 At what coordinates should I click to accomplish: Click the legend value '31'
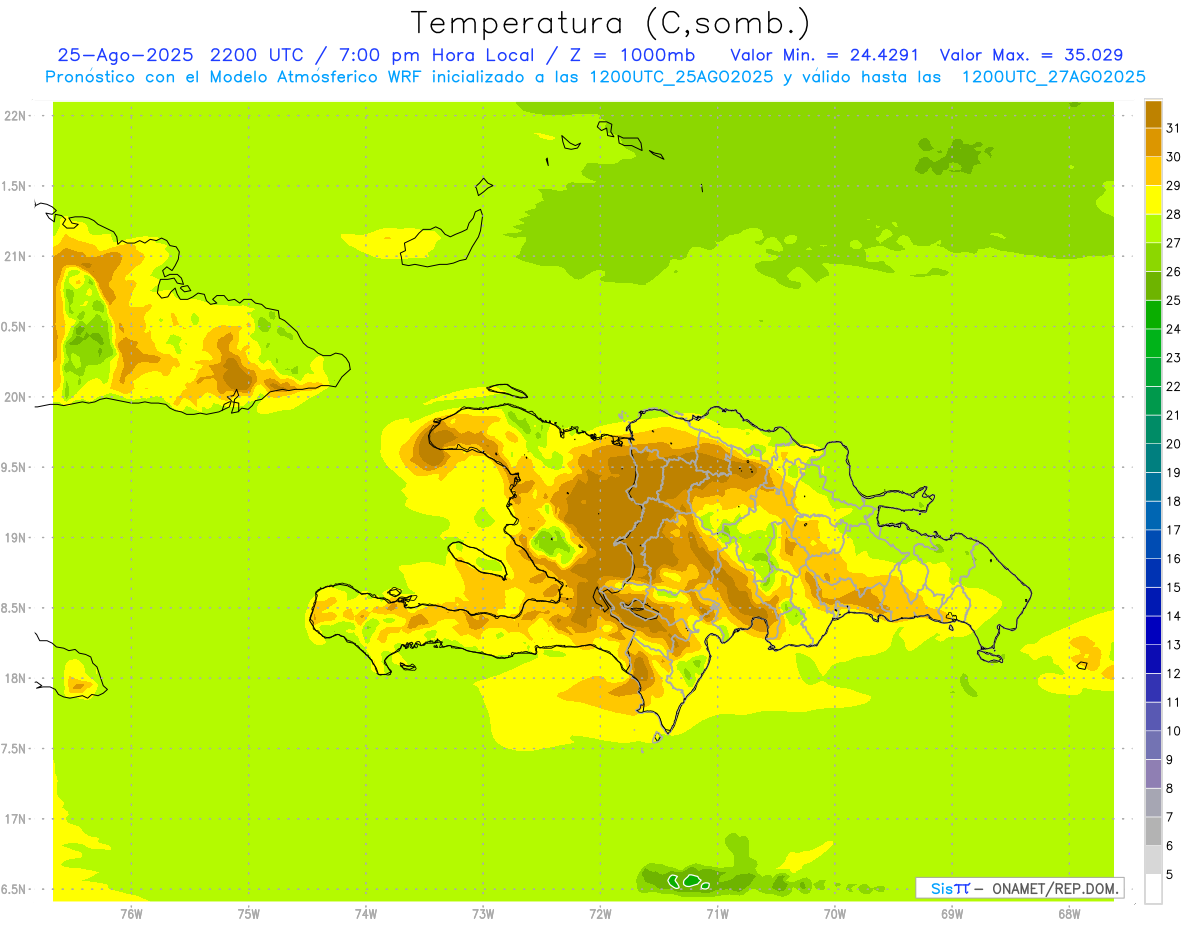point(1174,128)
